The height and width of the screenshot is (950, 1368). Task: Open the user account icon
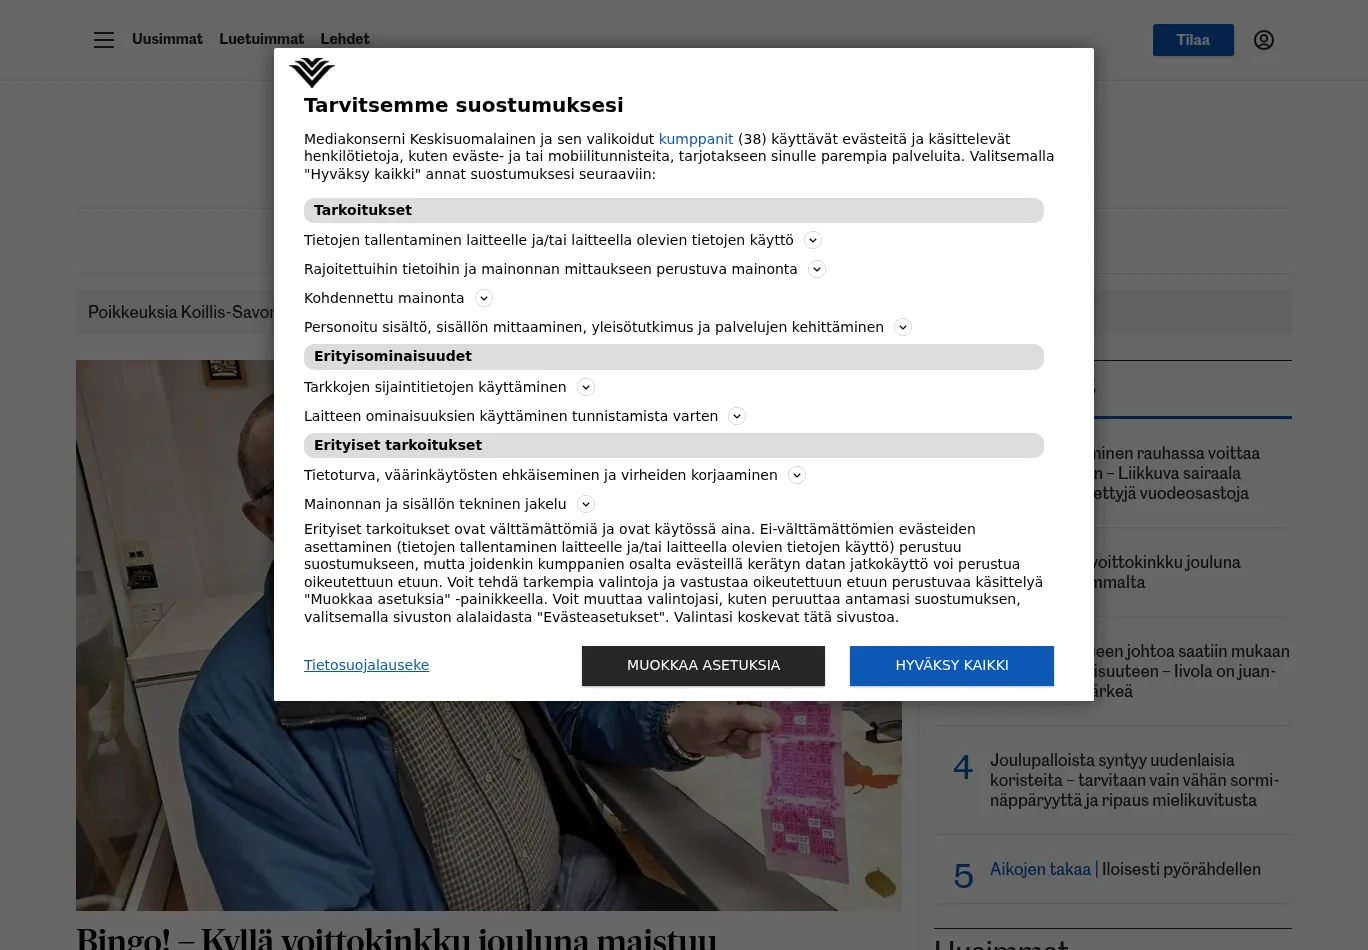(1264, 40)
